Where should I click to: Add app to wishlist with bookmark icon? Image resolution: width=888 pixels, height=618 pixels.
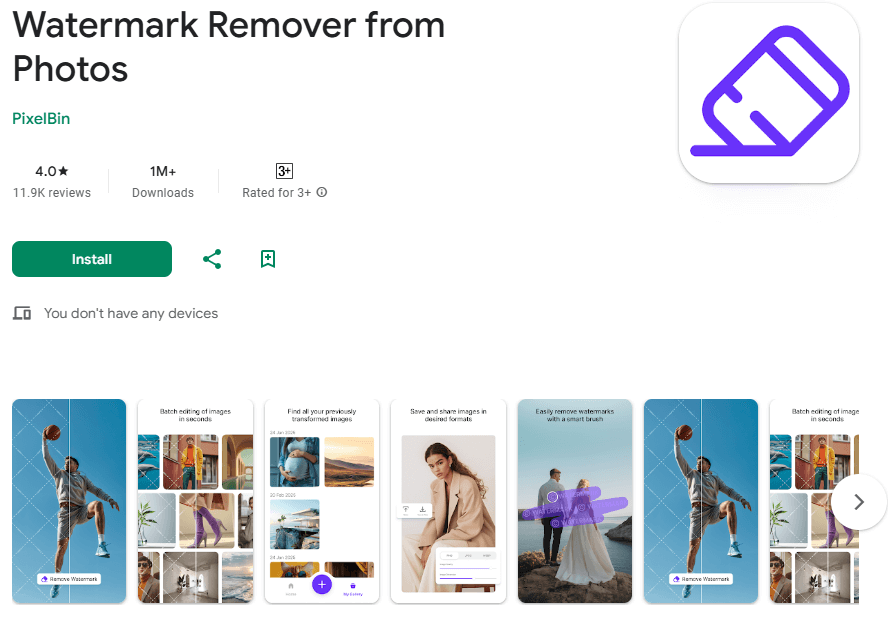268,259
